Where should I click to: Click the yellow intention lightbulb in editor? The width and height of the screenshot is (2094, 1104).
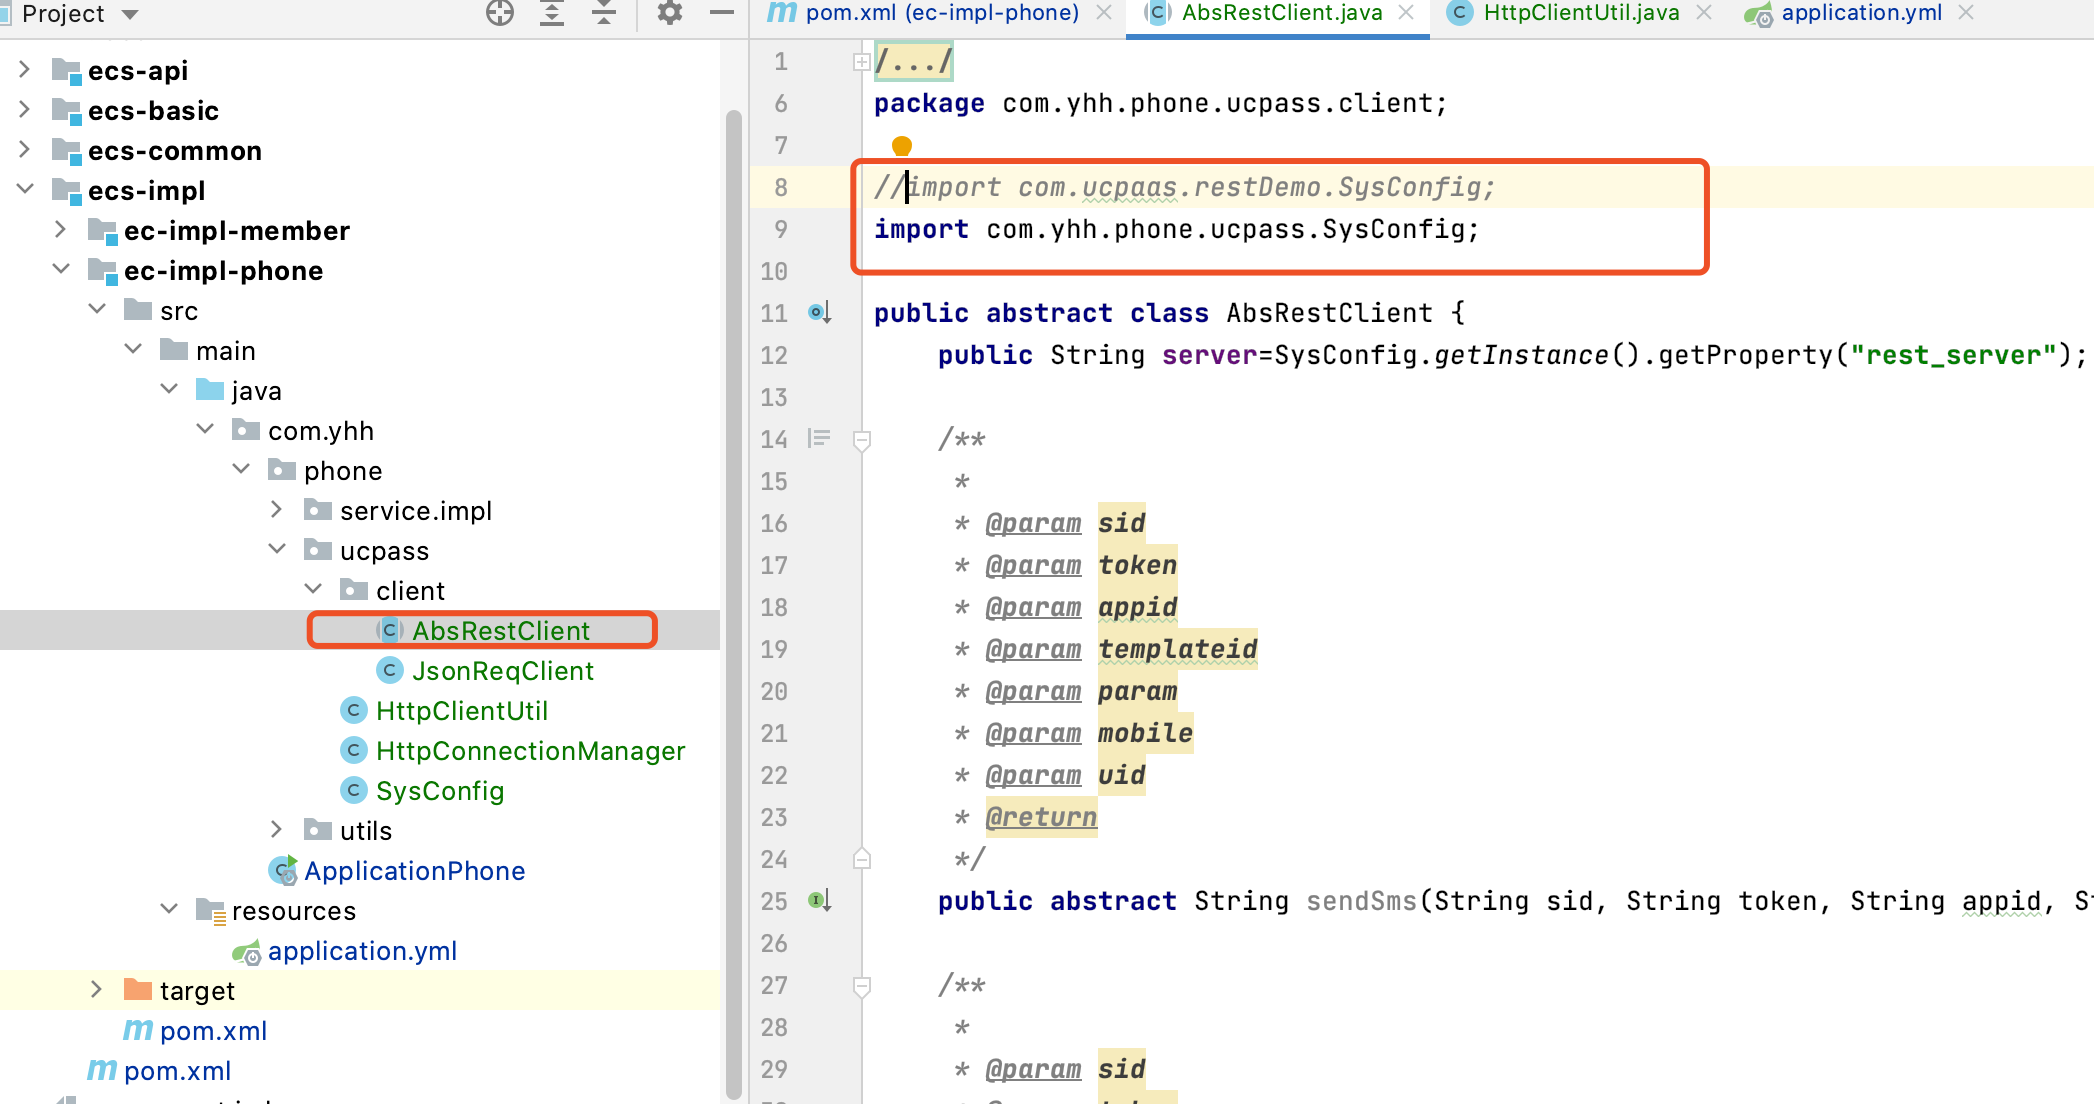pos(901,146)
